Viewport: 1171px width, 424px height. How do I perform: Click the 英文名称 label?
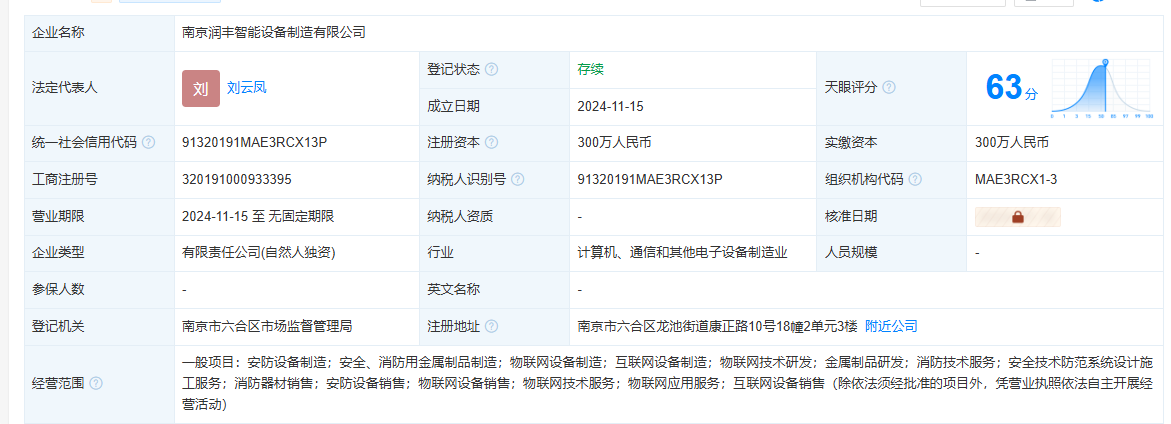coord(453,290)
